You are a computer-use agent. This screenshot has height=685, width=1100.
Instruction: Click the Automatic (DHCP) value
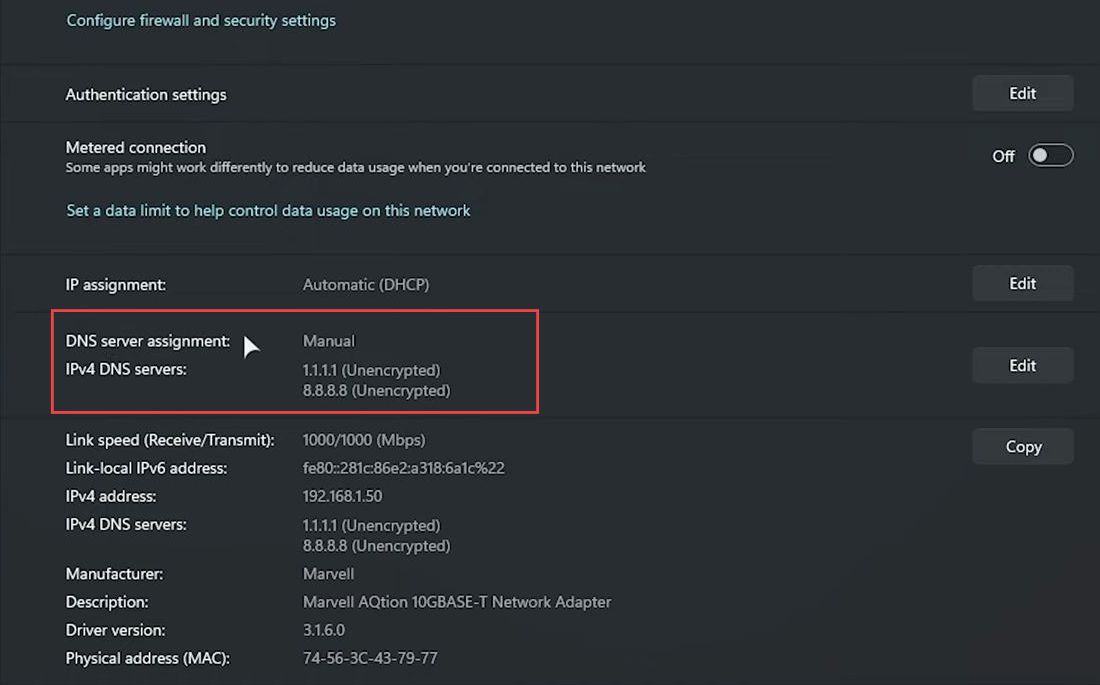[x=365, y=285]
